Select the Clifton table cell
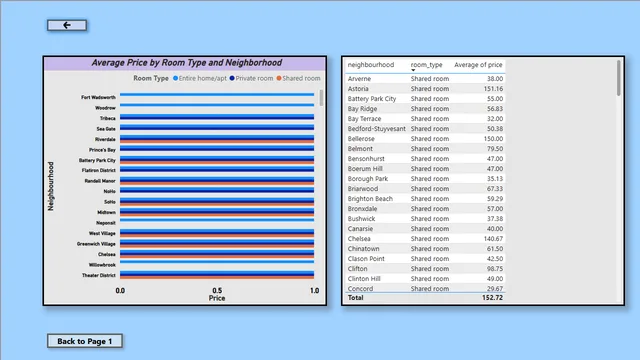This screenshot has height=360, width=640. tap(358, 269)
